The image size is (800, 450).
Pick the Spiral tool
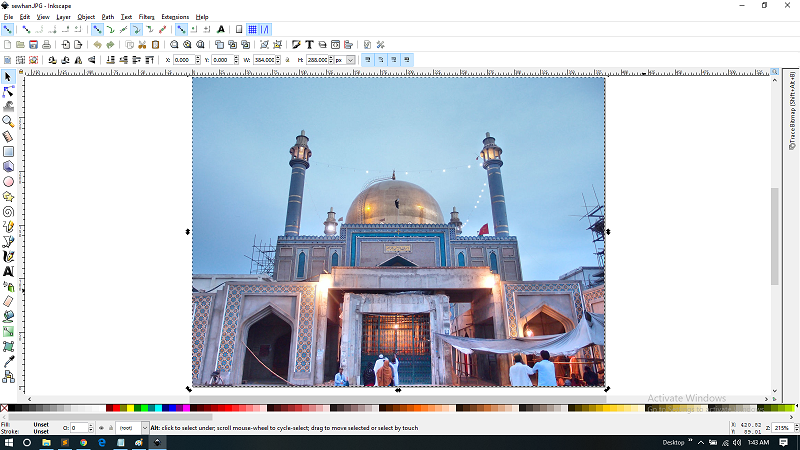click(8, 212)
